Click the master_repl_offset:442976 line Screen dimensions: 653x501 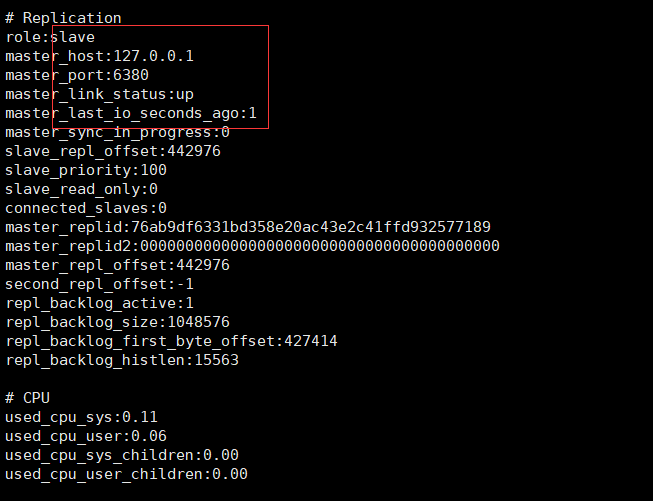[x=117, y=265]
